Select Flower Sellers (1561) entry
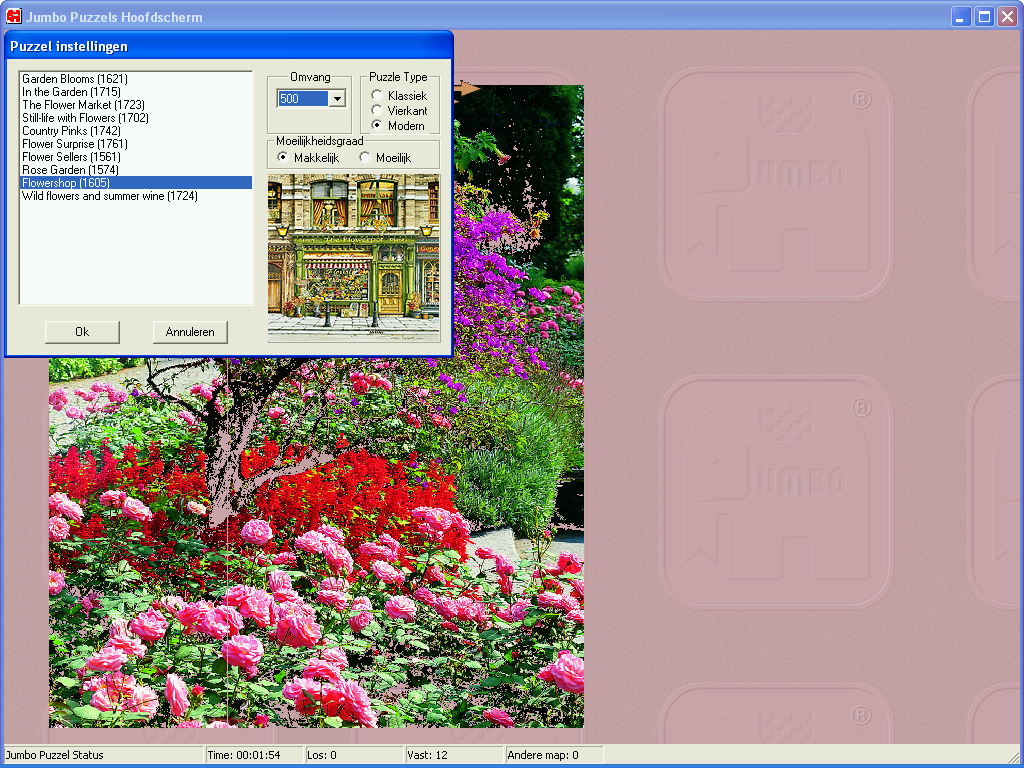 [136, 157]
